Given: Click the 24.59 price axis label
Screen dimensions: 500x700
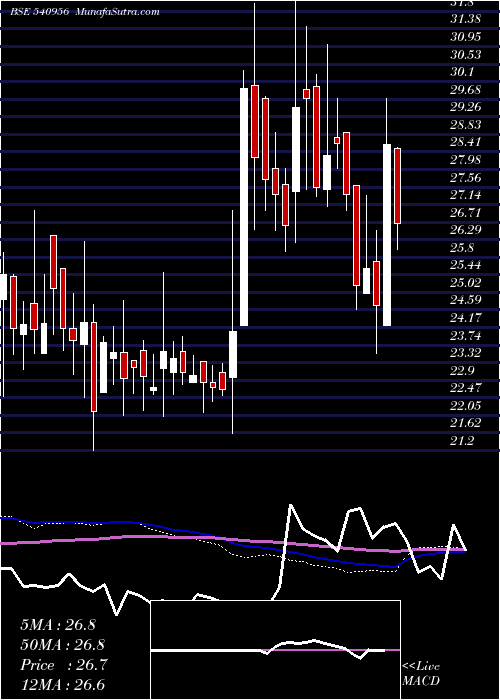Looking at the screenshot, I should (x=466, y=300).
